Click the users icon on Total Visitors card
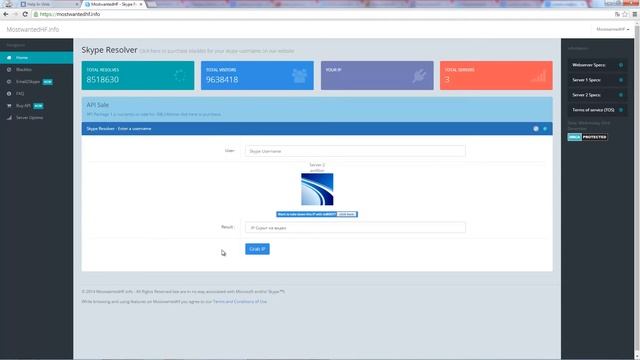 pyautogui.click(x=299, y=76)
